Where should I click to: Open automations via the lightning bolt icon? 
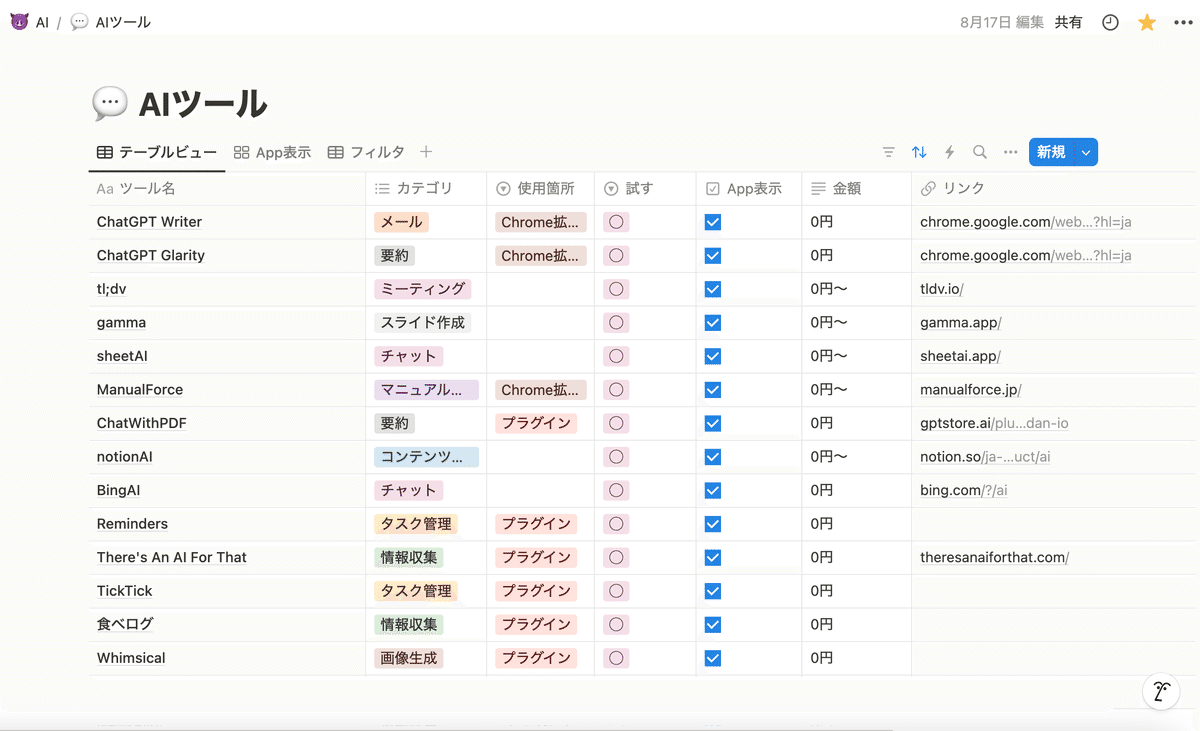[x=949, y=152]
